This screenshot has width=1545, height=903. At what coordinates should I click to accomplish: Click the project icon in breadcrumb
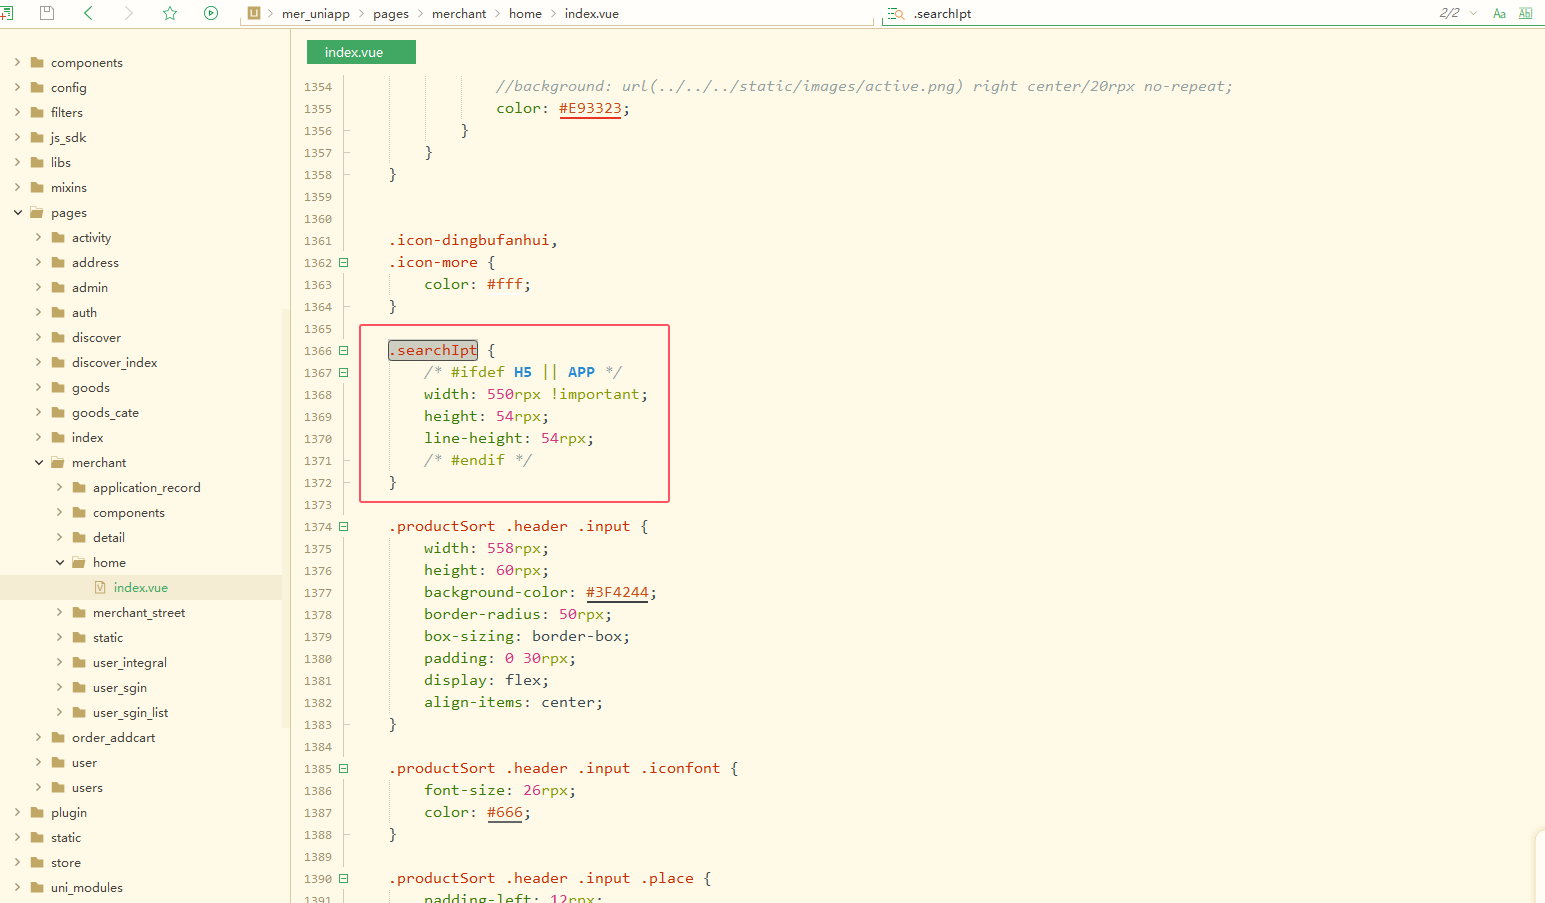tap(254, 13)
